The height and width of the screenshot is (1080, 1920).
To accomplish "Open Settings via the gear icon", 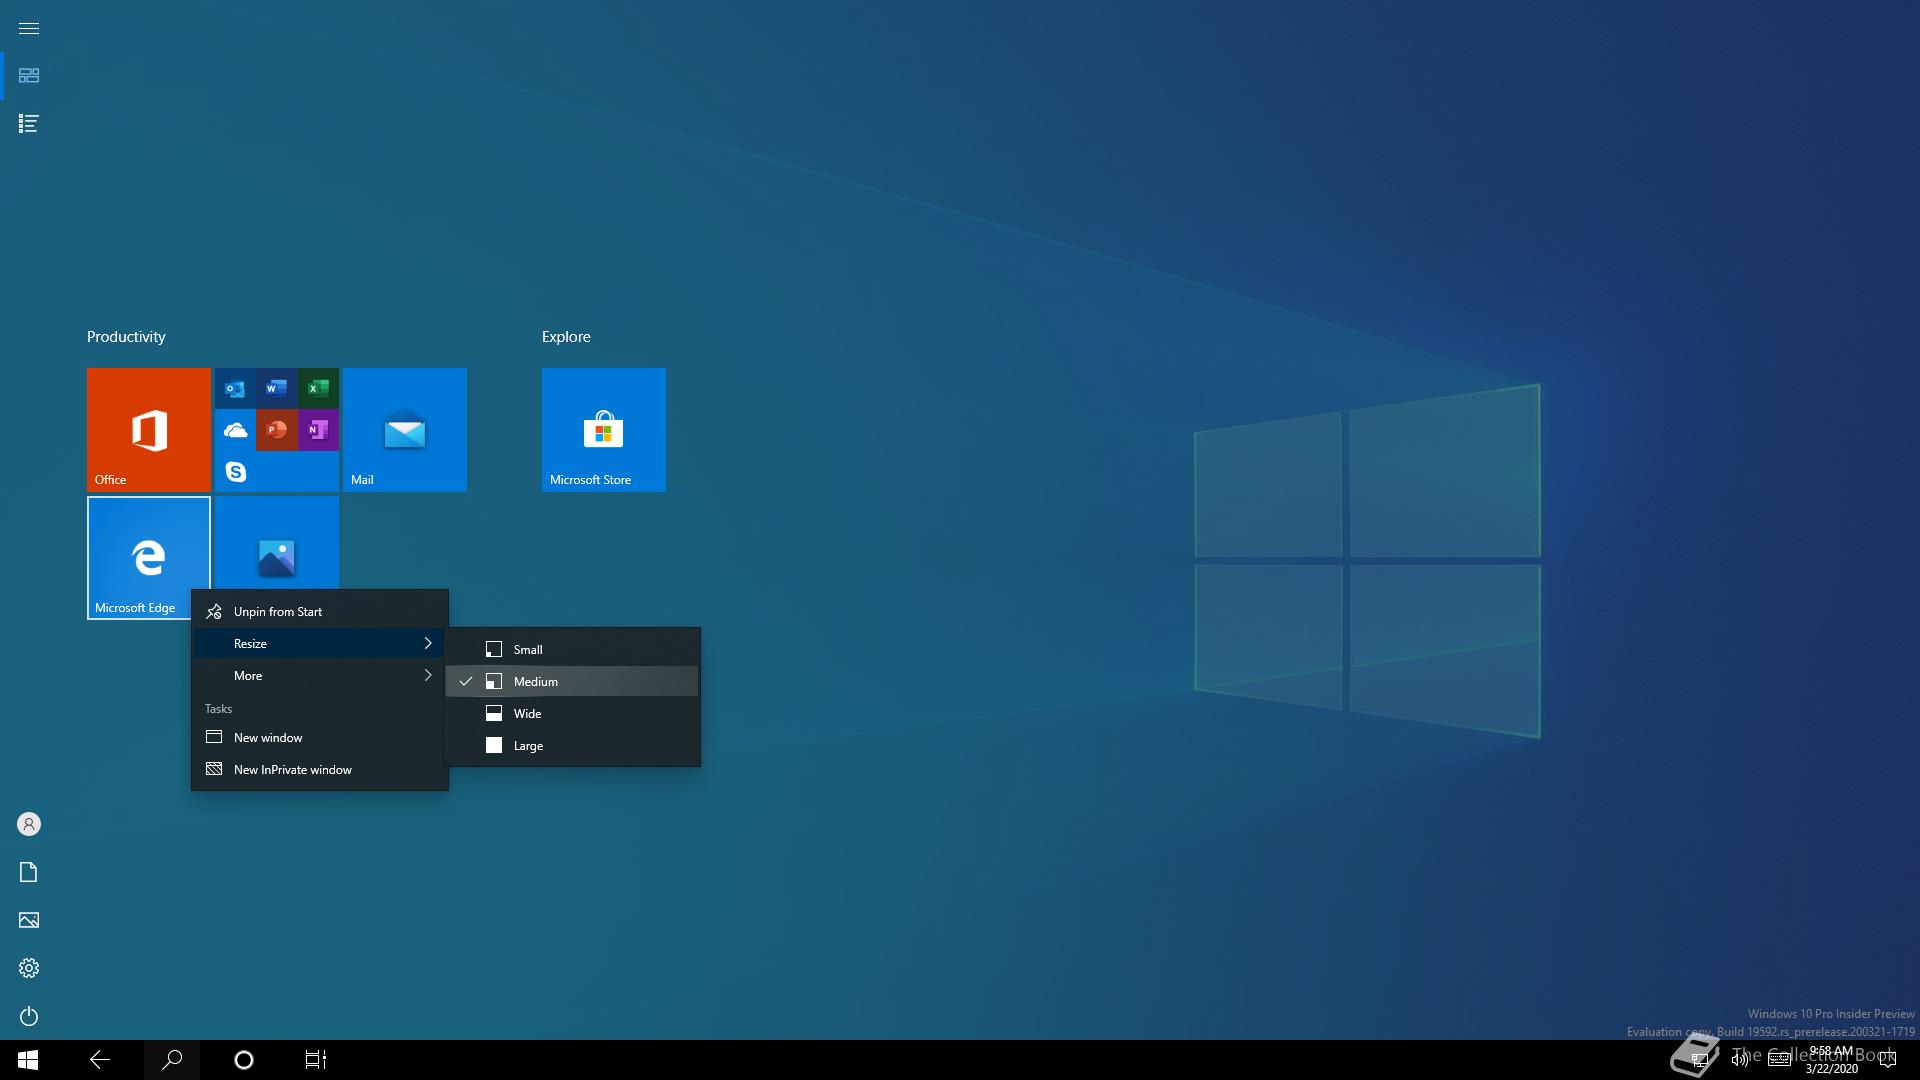I will point(29,968).
